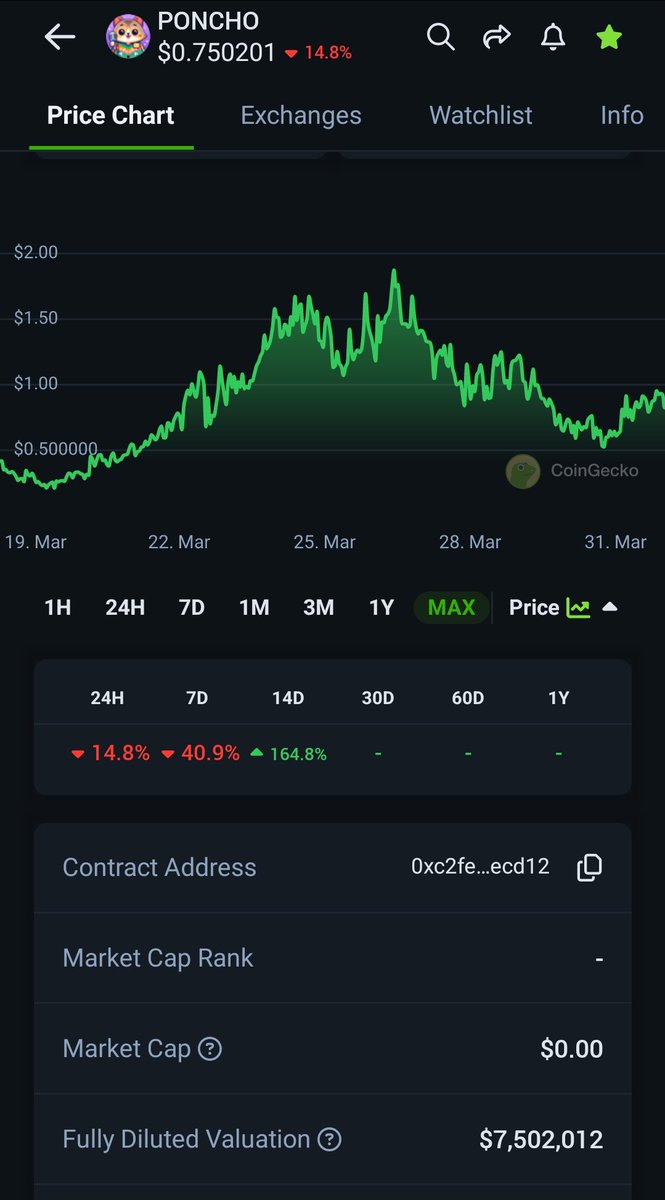665x1200 pixels.
Task: Select the 1Y chart range
Action: [381, 607]
